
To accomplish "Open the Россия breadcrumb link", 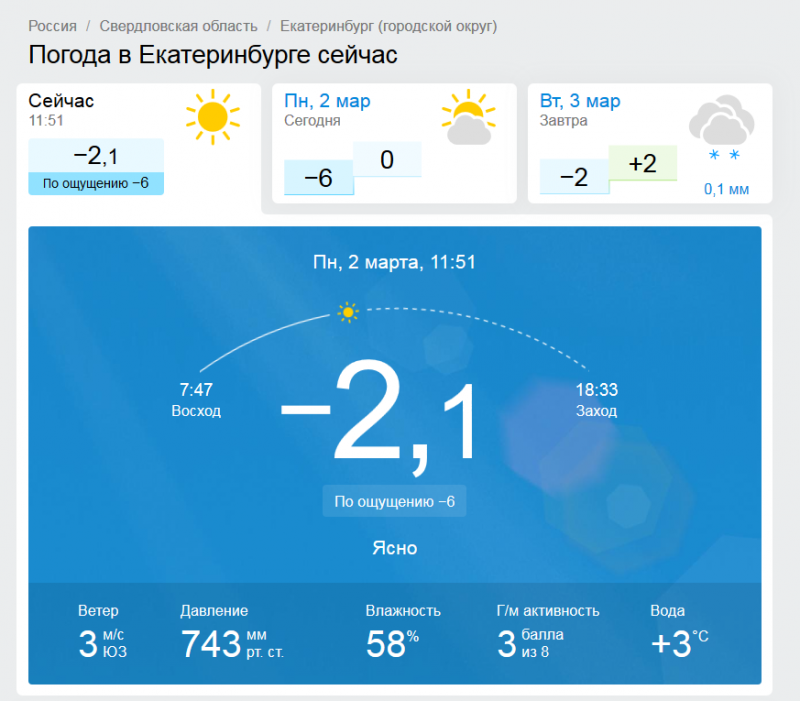I will pyautogui.click(x=53, y=26).
